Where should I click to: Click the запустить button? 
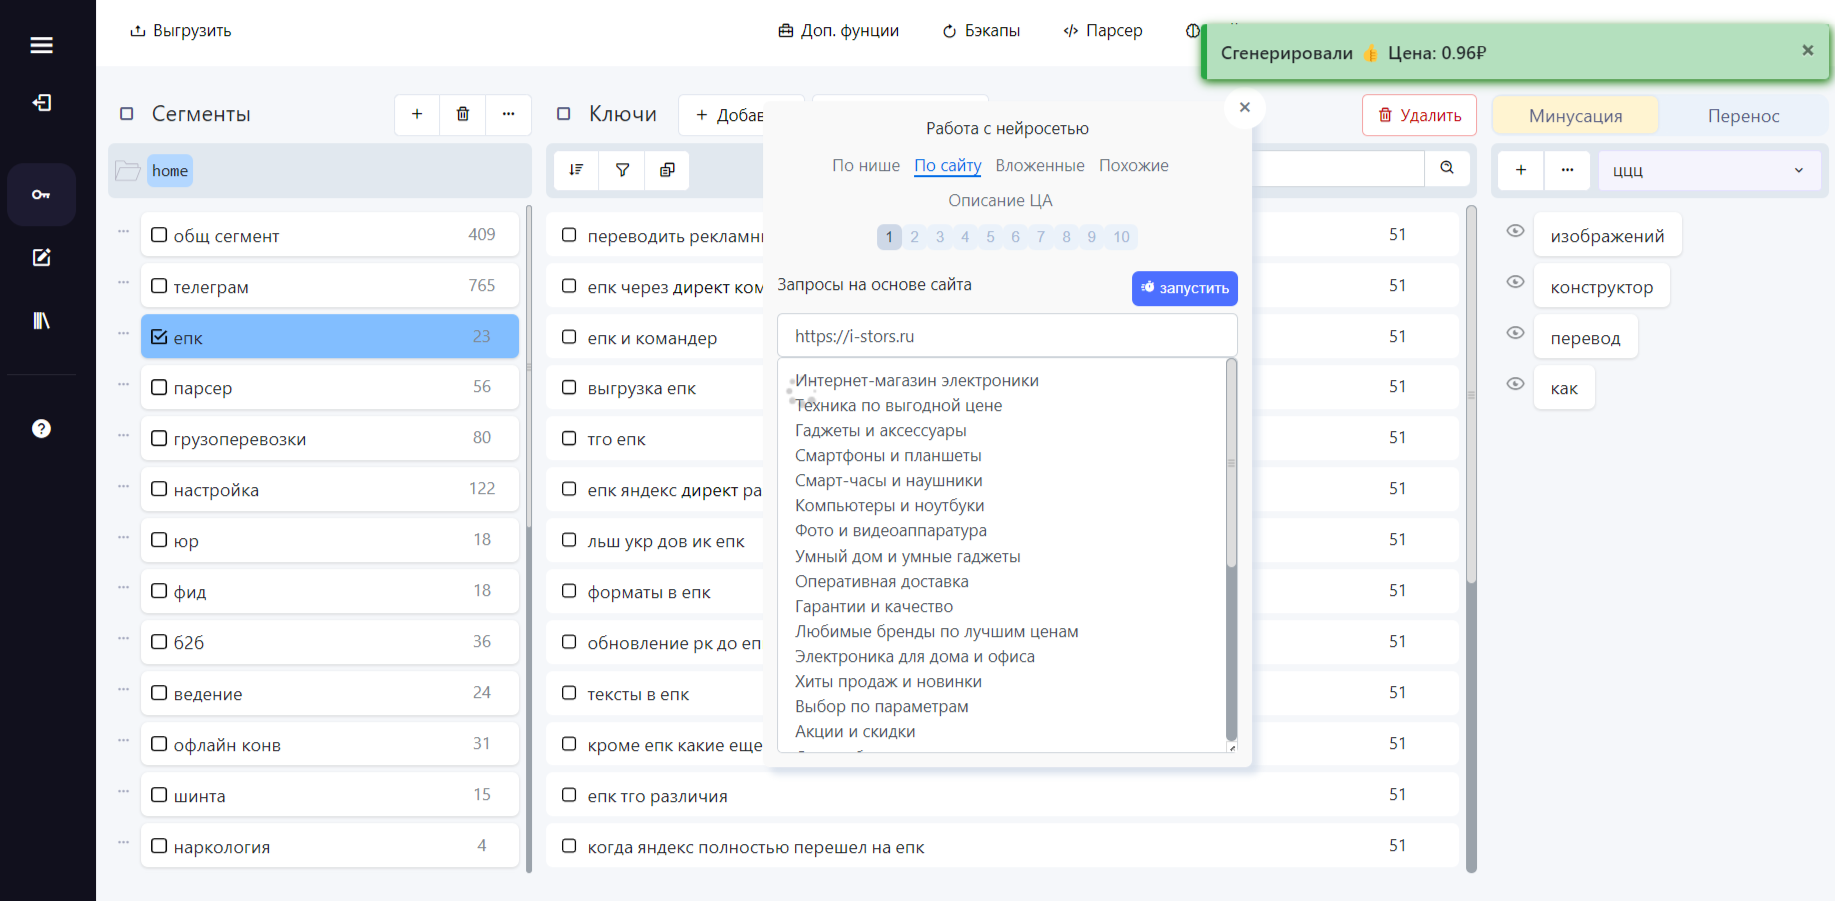1184,288
